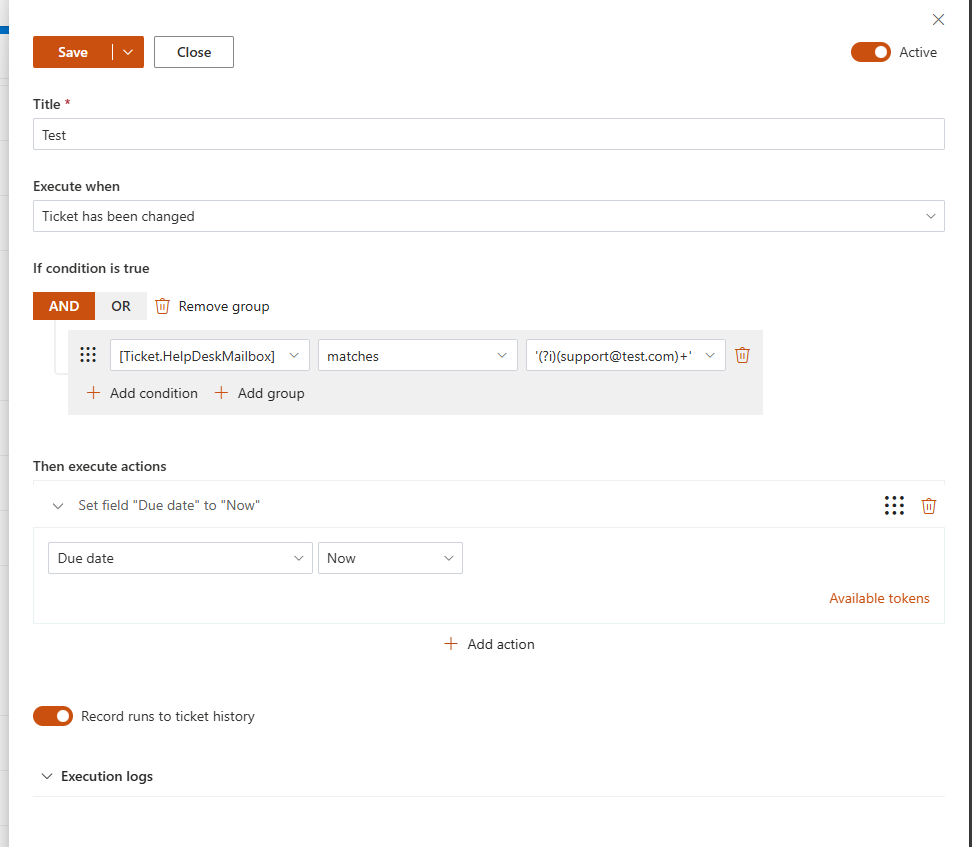Click the Close button
Image resolution: width=972 pixels, height=847 pixels.
point(194,52)
